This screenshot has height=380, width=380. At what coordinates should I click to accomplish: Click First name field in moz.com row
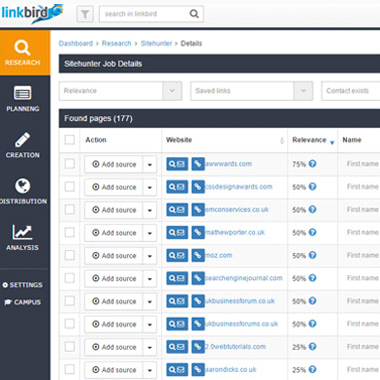[x=362, y=255]
